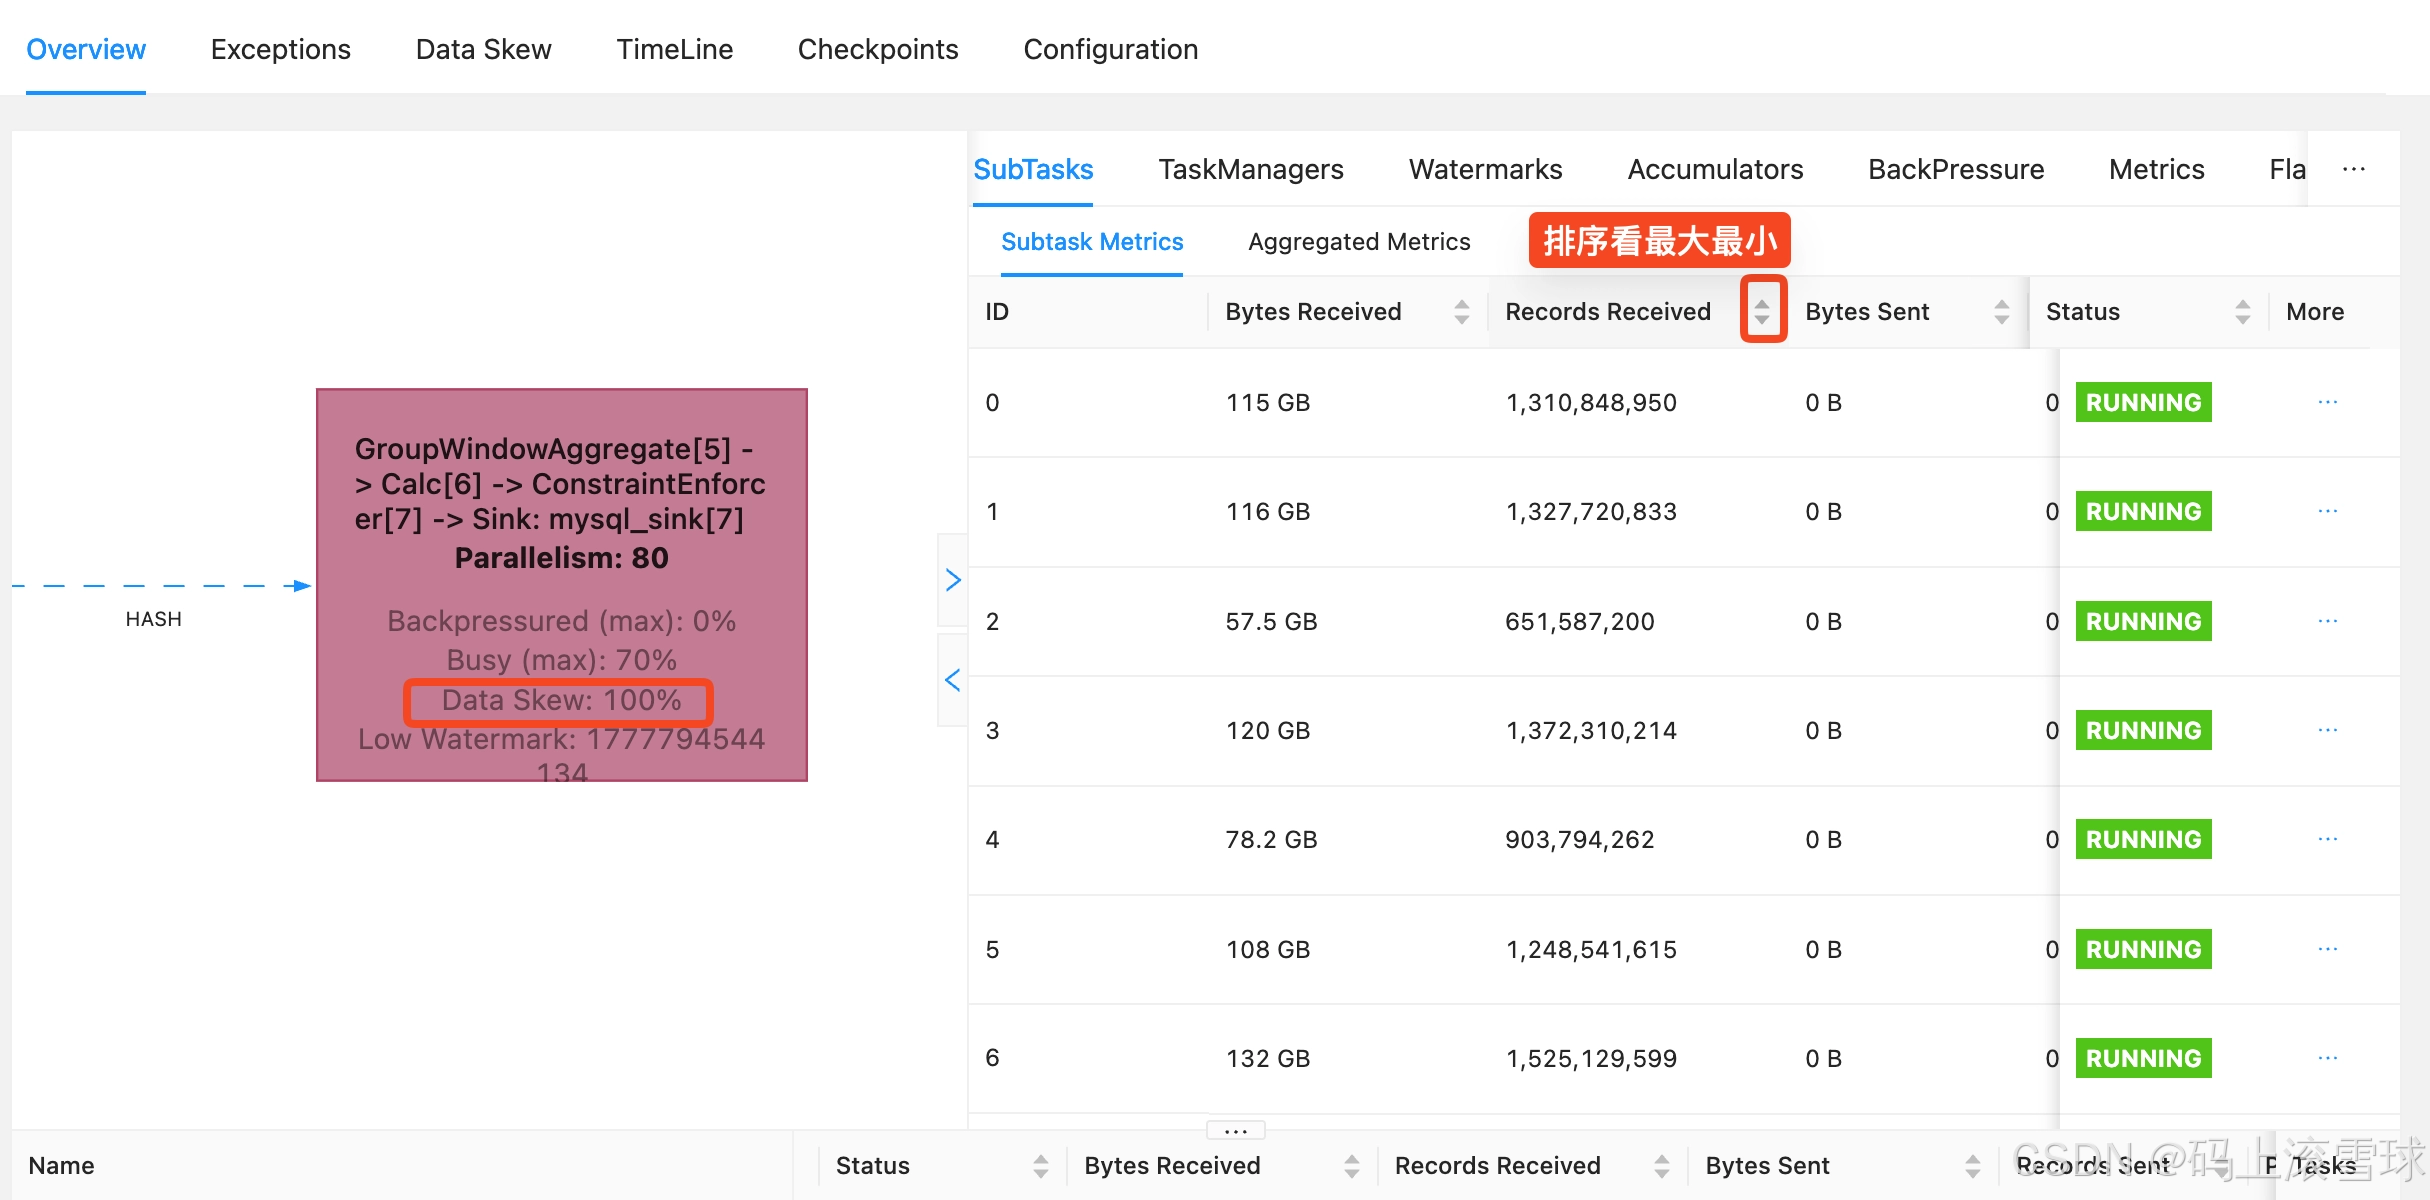This screenshot has width=2430, height=1200.
Task: Click the 115 GB bytes cell
Action: [x=1268, y=402]
